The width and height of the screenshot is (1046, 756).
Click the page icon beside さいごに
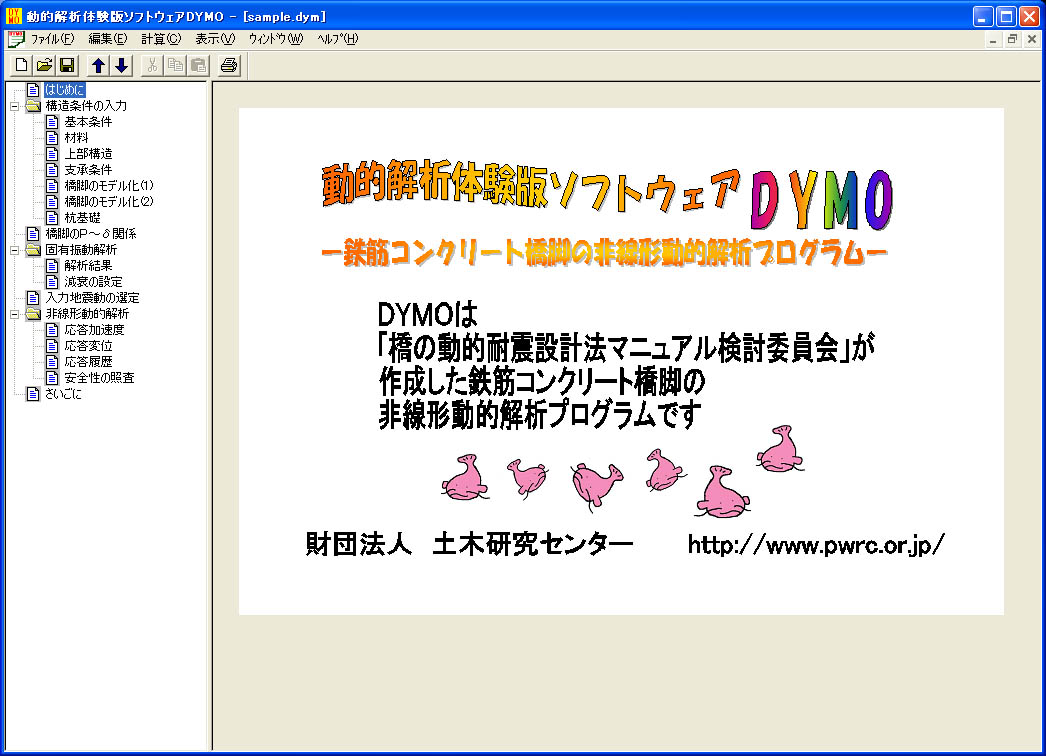point(33,394)
